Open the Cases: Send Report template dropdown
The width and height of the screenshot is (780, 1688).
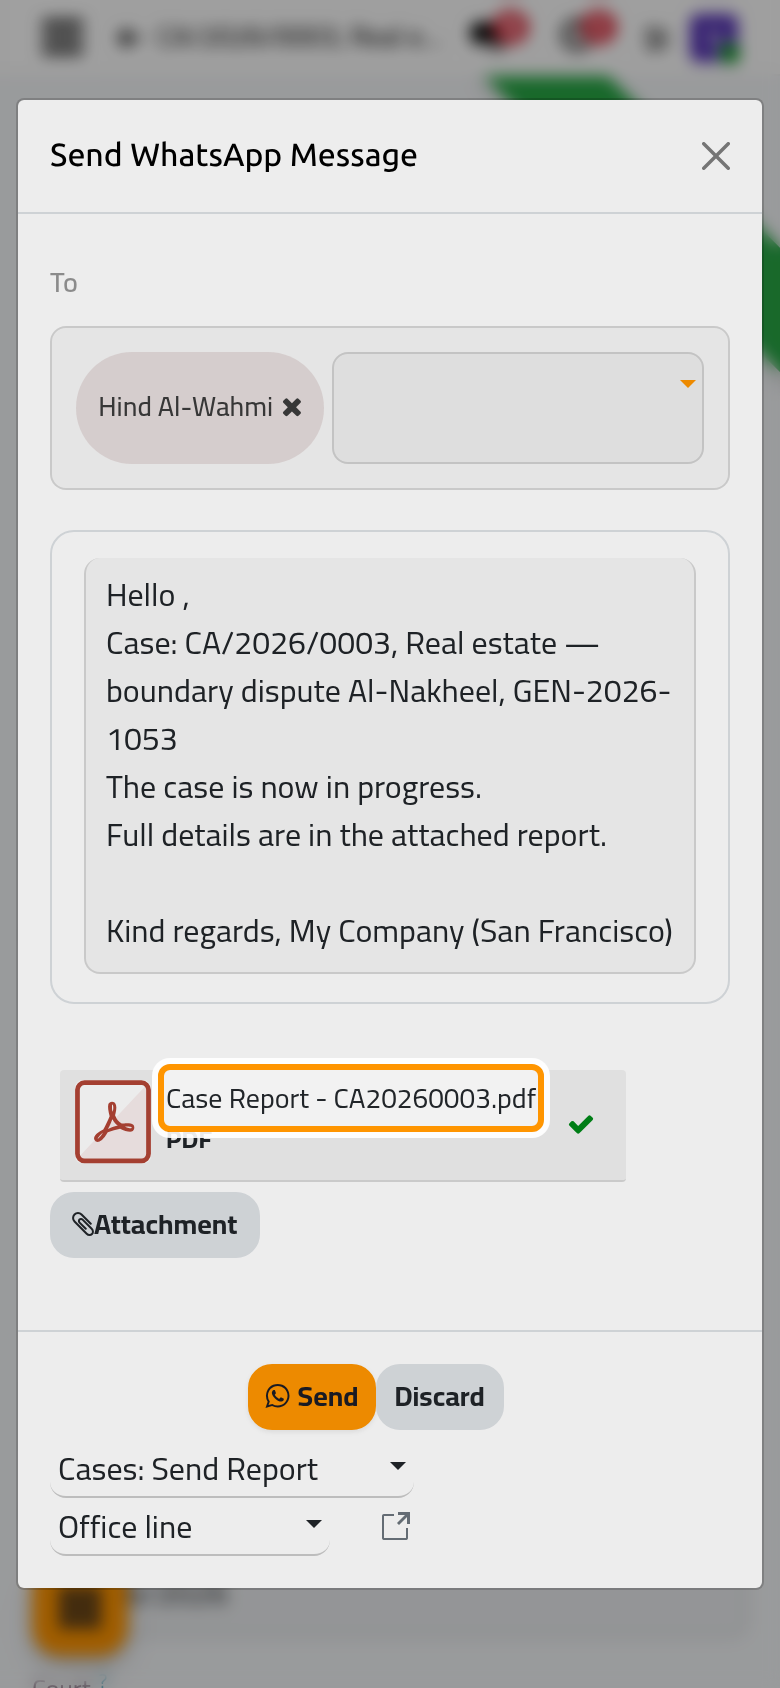tap(232, 1469)
